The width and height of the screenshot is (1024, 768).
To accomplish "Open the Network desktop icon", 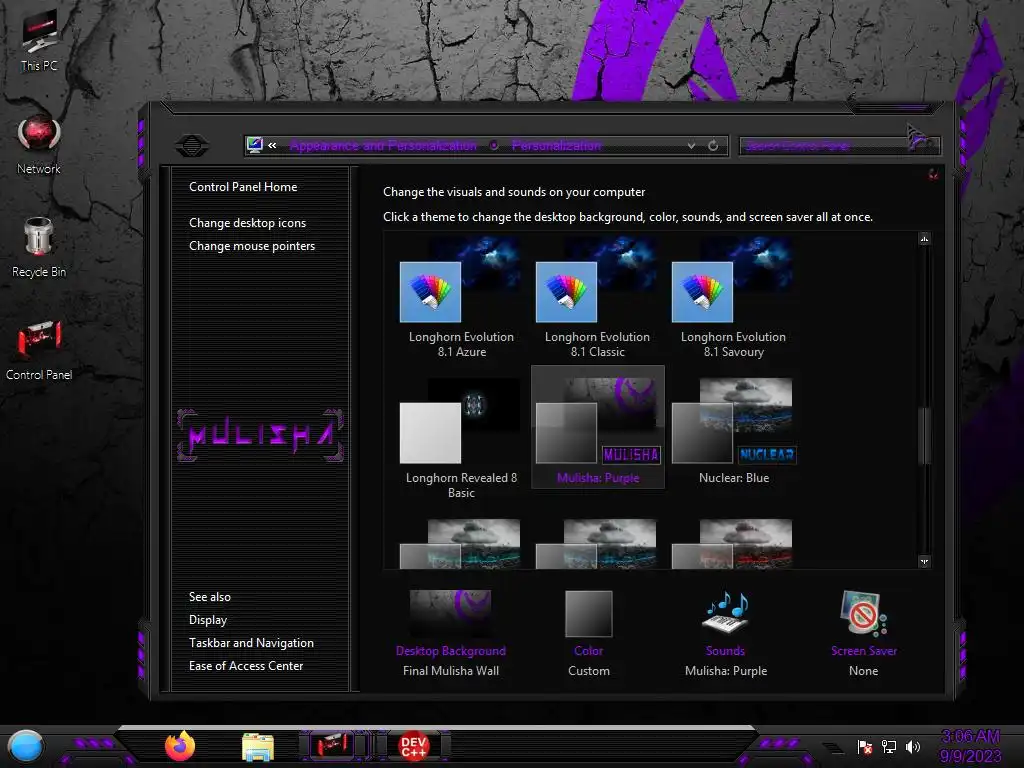I will point(39,145).
